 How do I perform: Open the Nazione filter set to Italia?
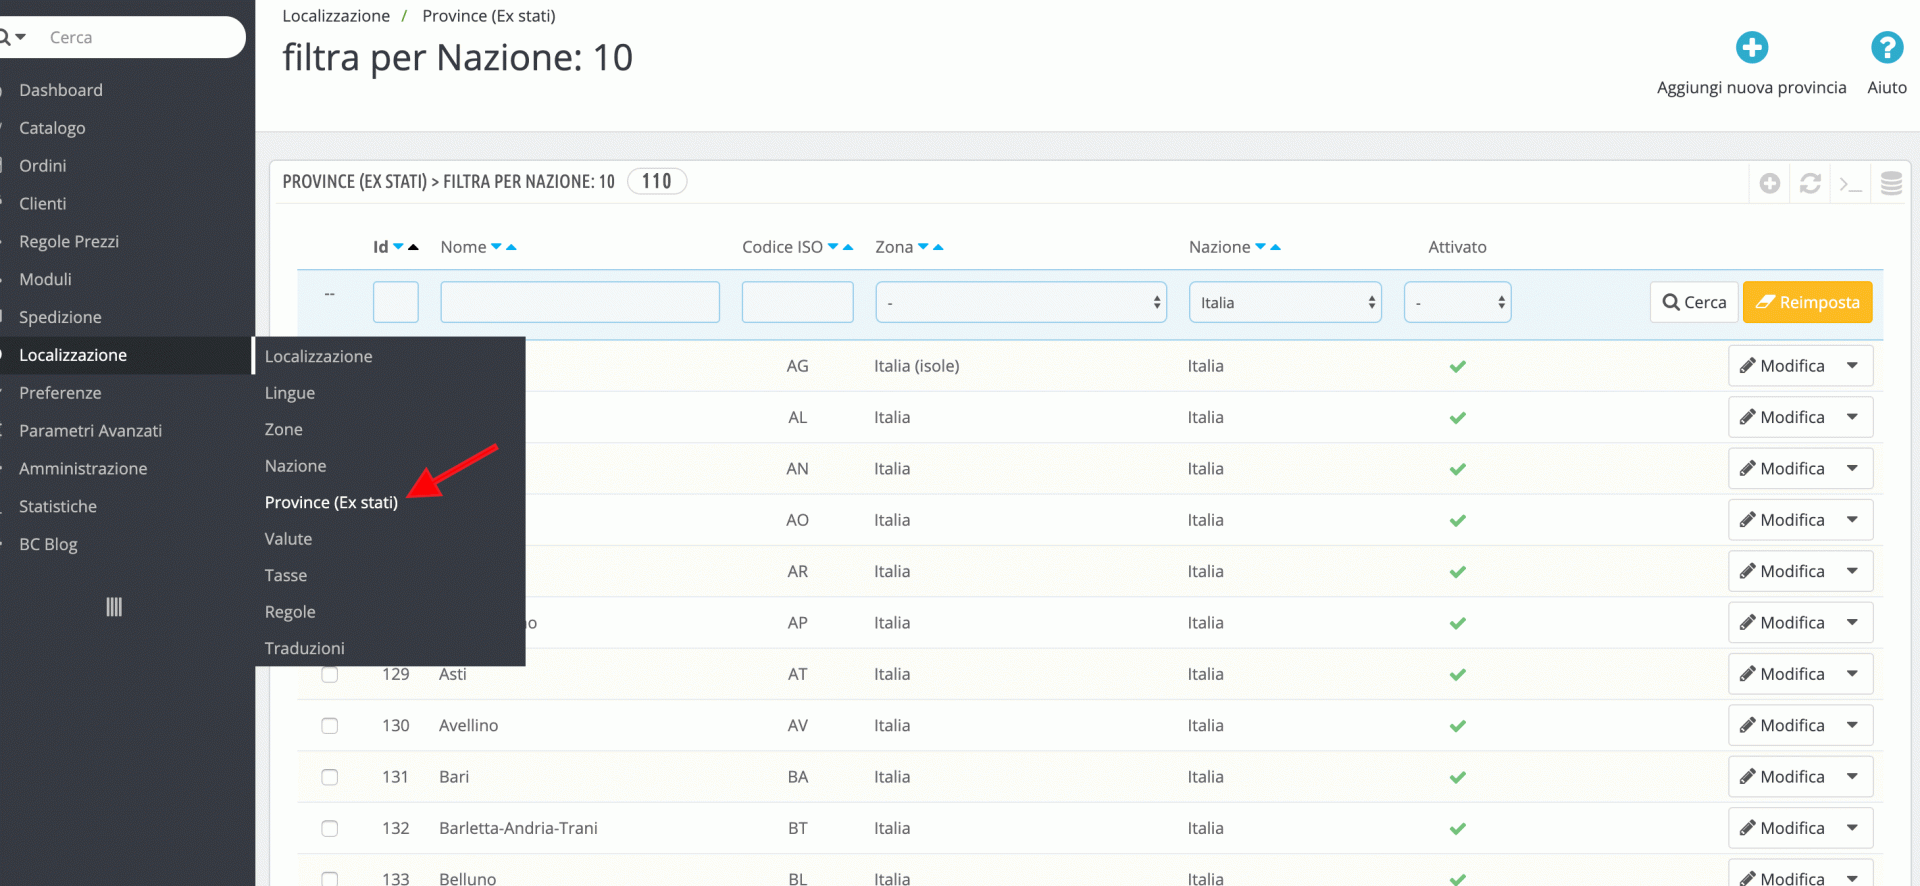click(1285, 302)
